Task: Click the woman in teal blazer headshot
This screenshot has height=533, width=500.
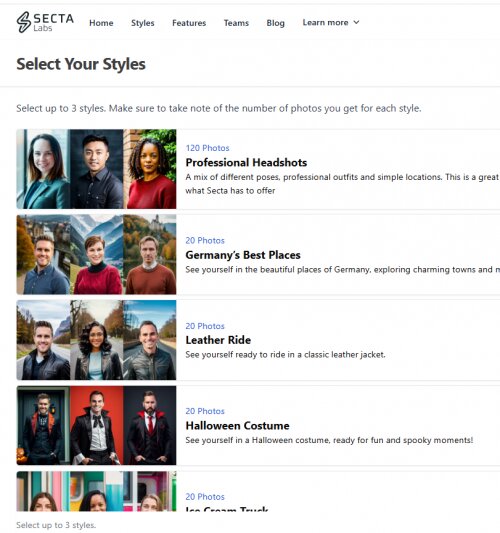Action: [x=43, y=169]
